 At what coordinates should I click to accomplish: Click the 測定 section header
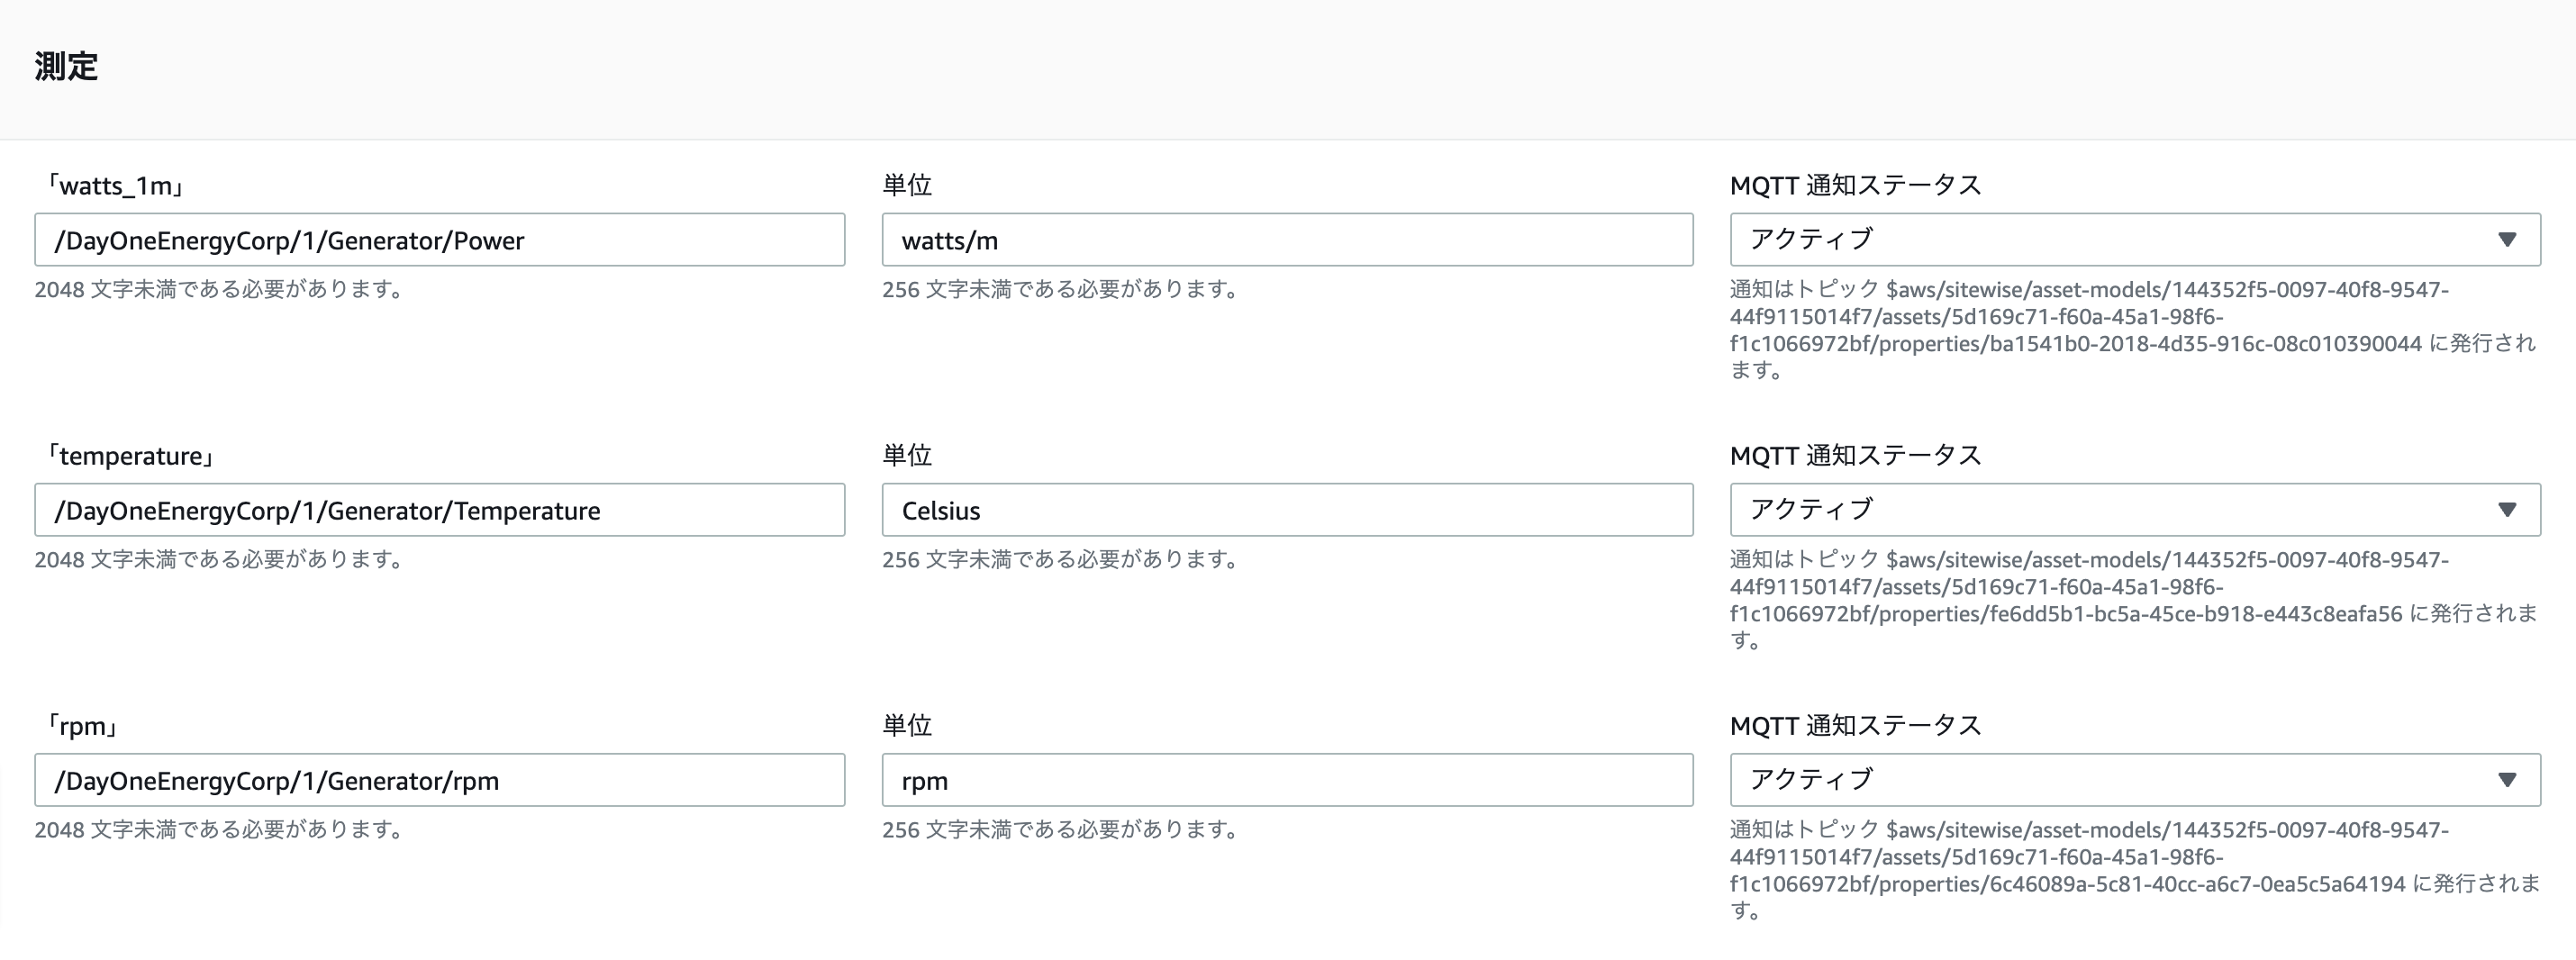point(66,67)
